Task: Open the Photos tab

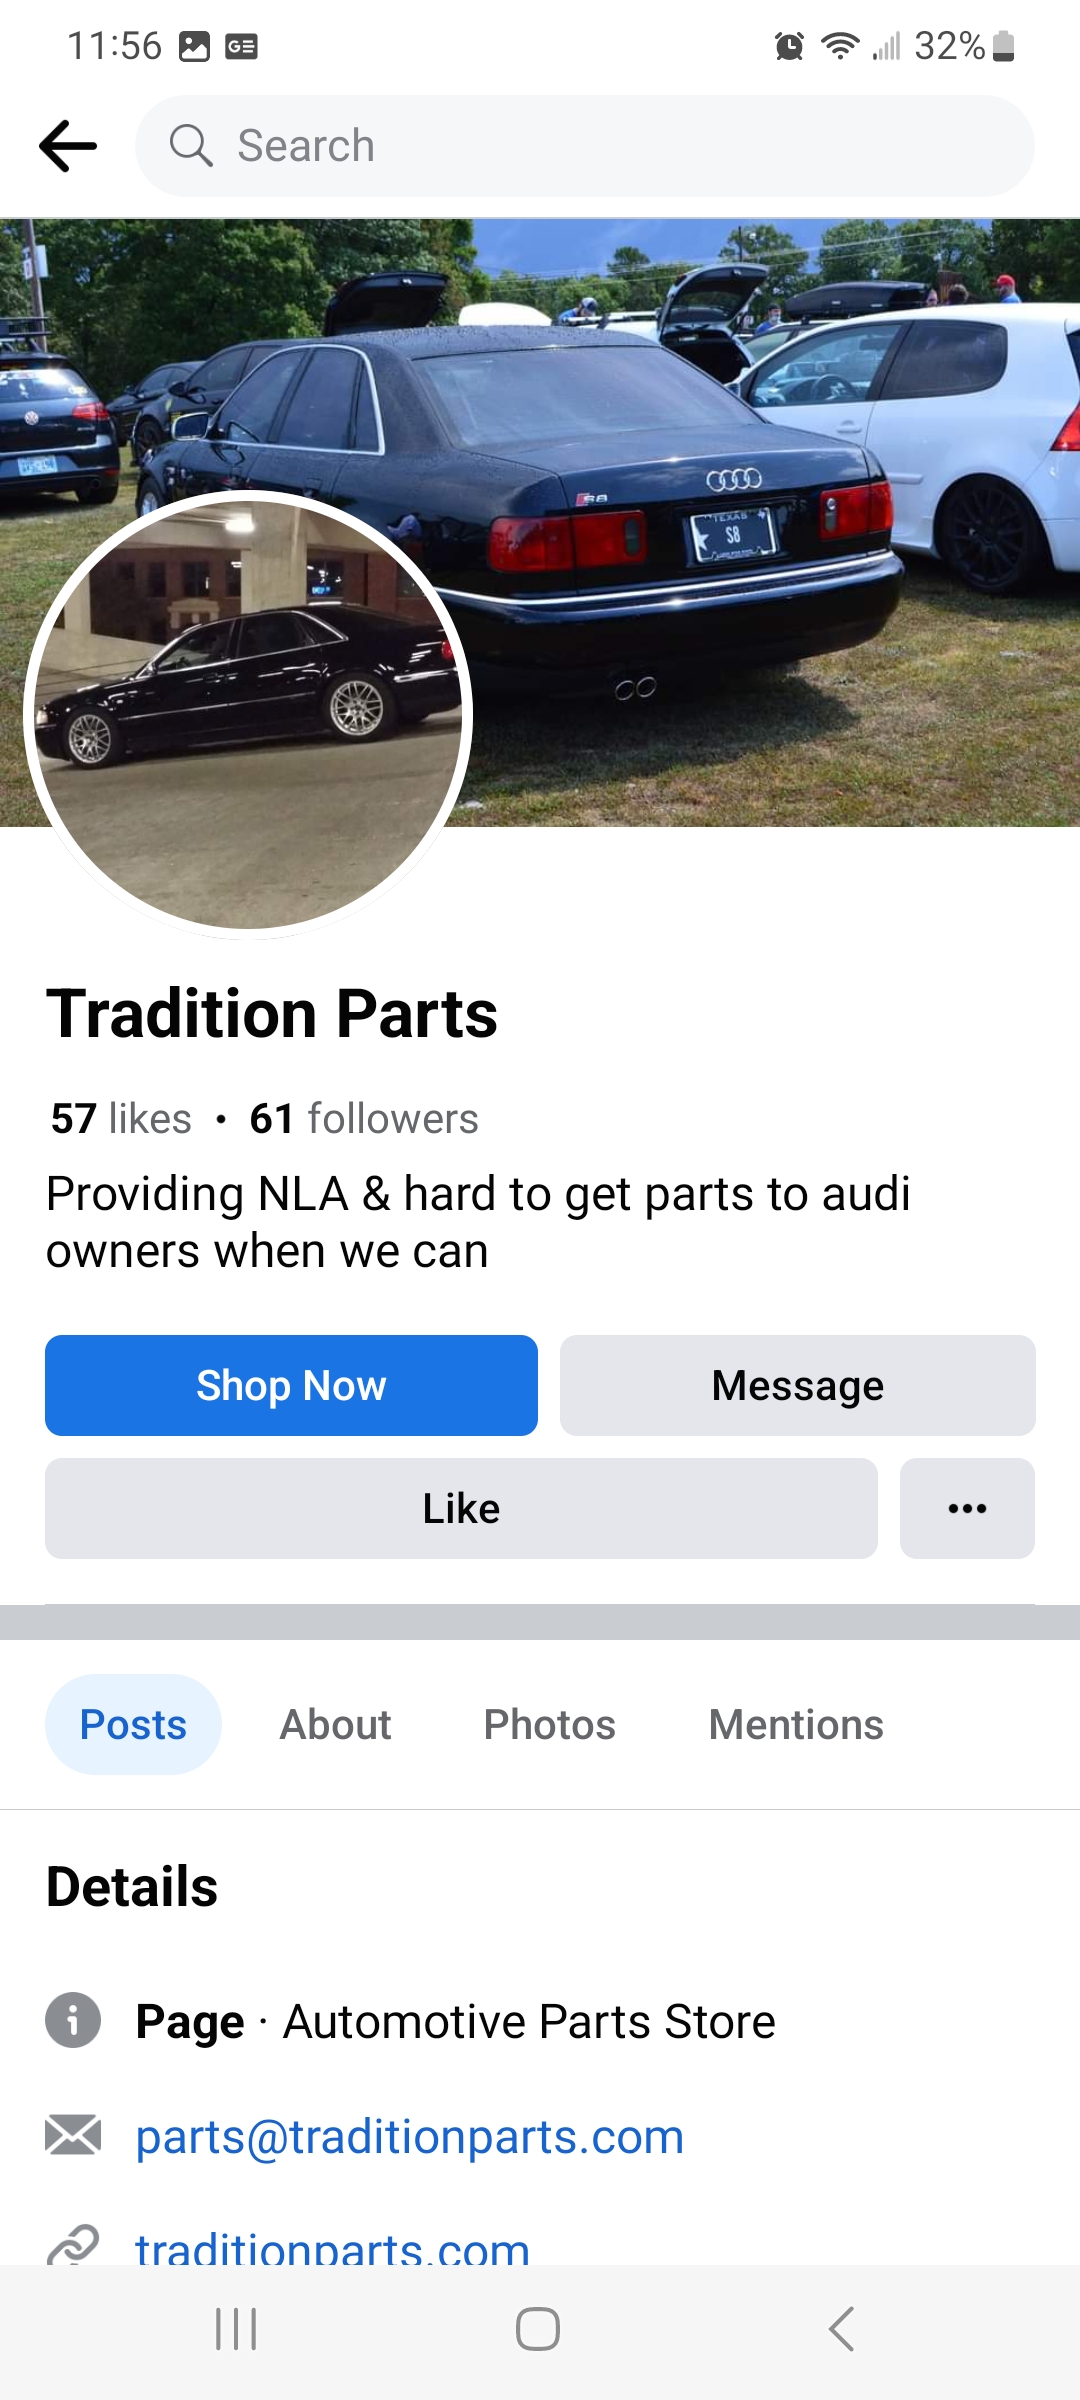Action: tap(549, 1725)
